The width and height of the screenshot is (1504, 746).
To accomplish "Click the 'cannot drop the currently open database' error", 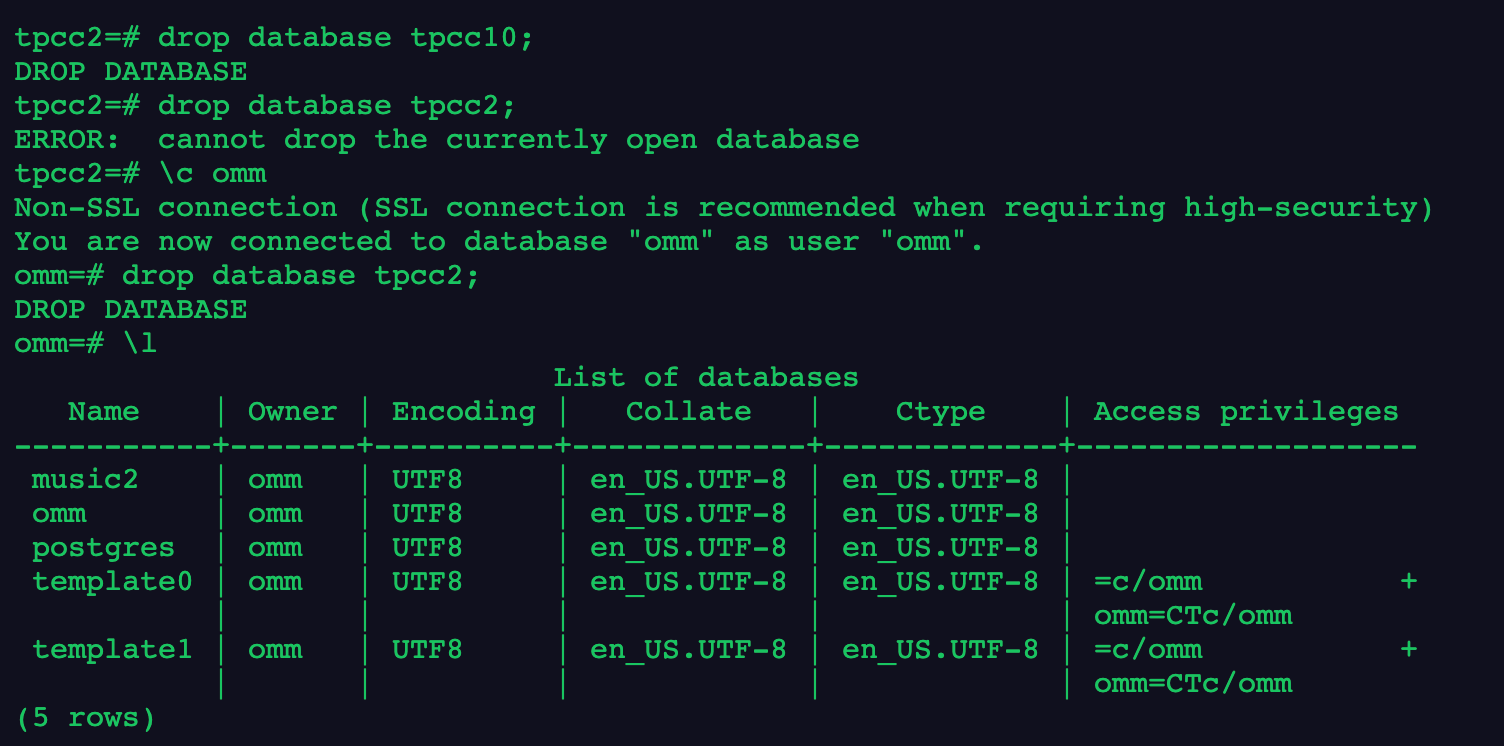I will tap(508, 140).
